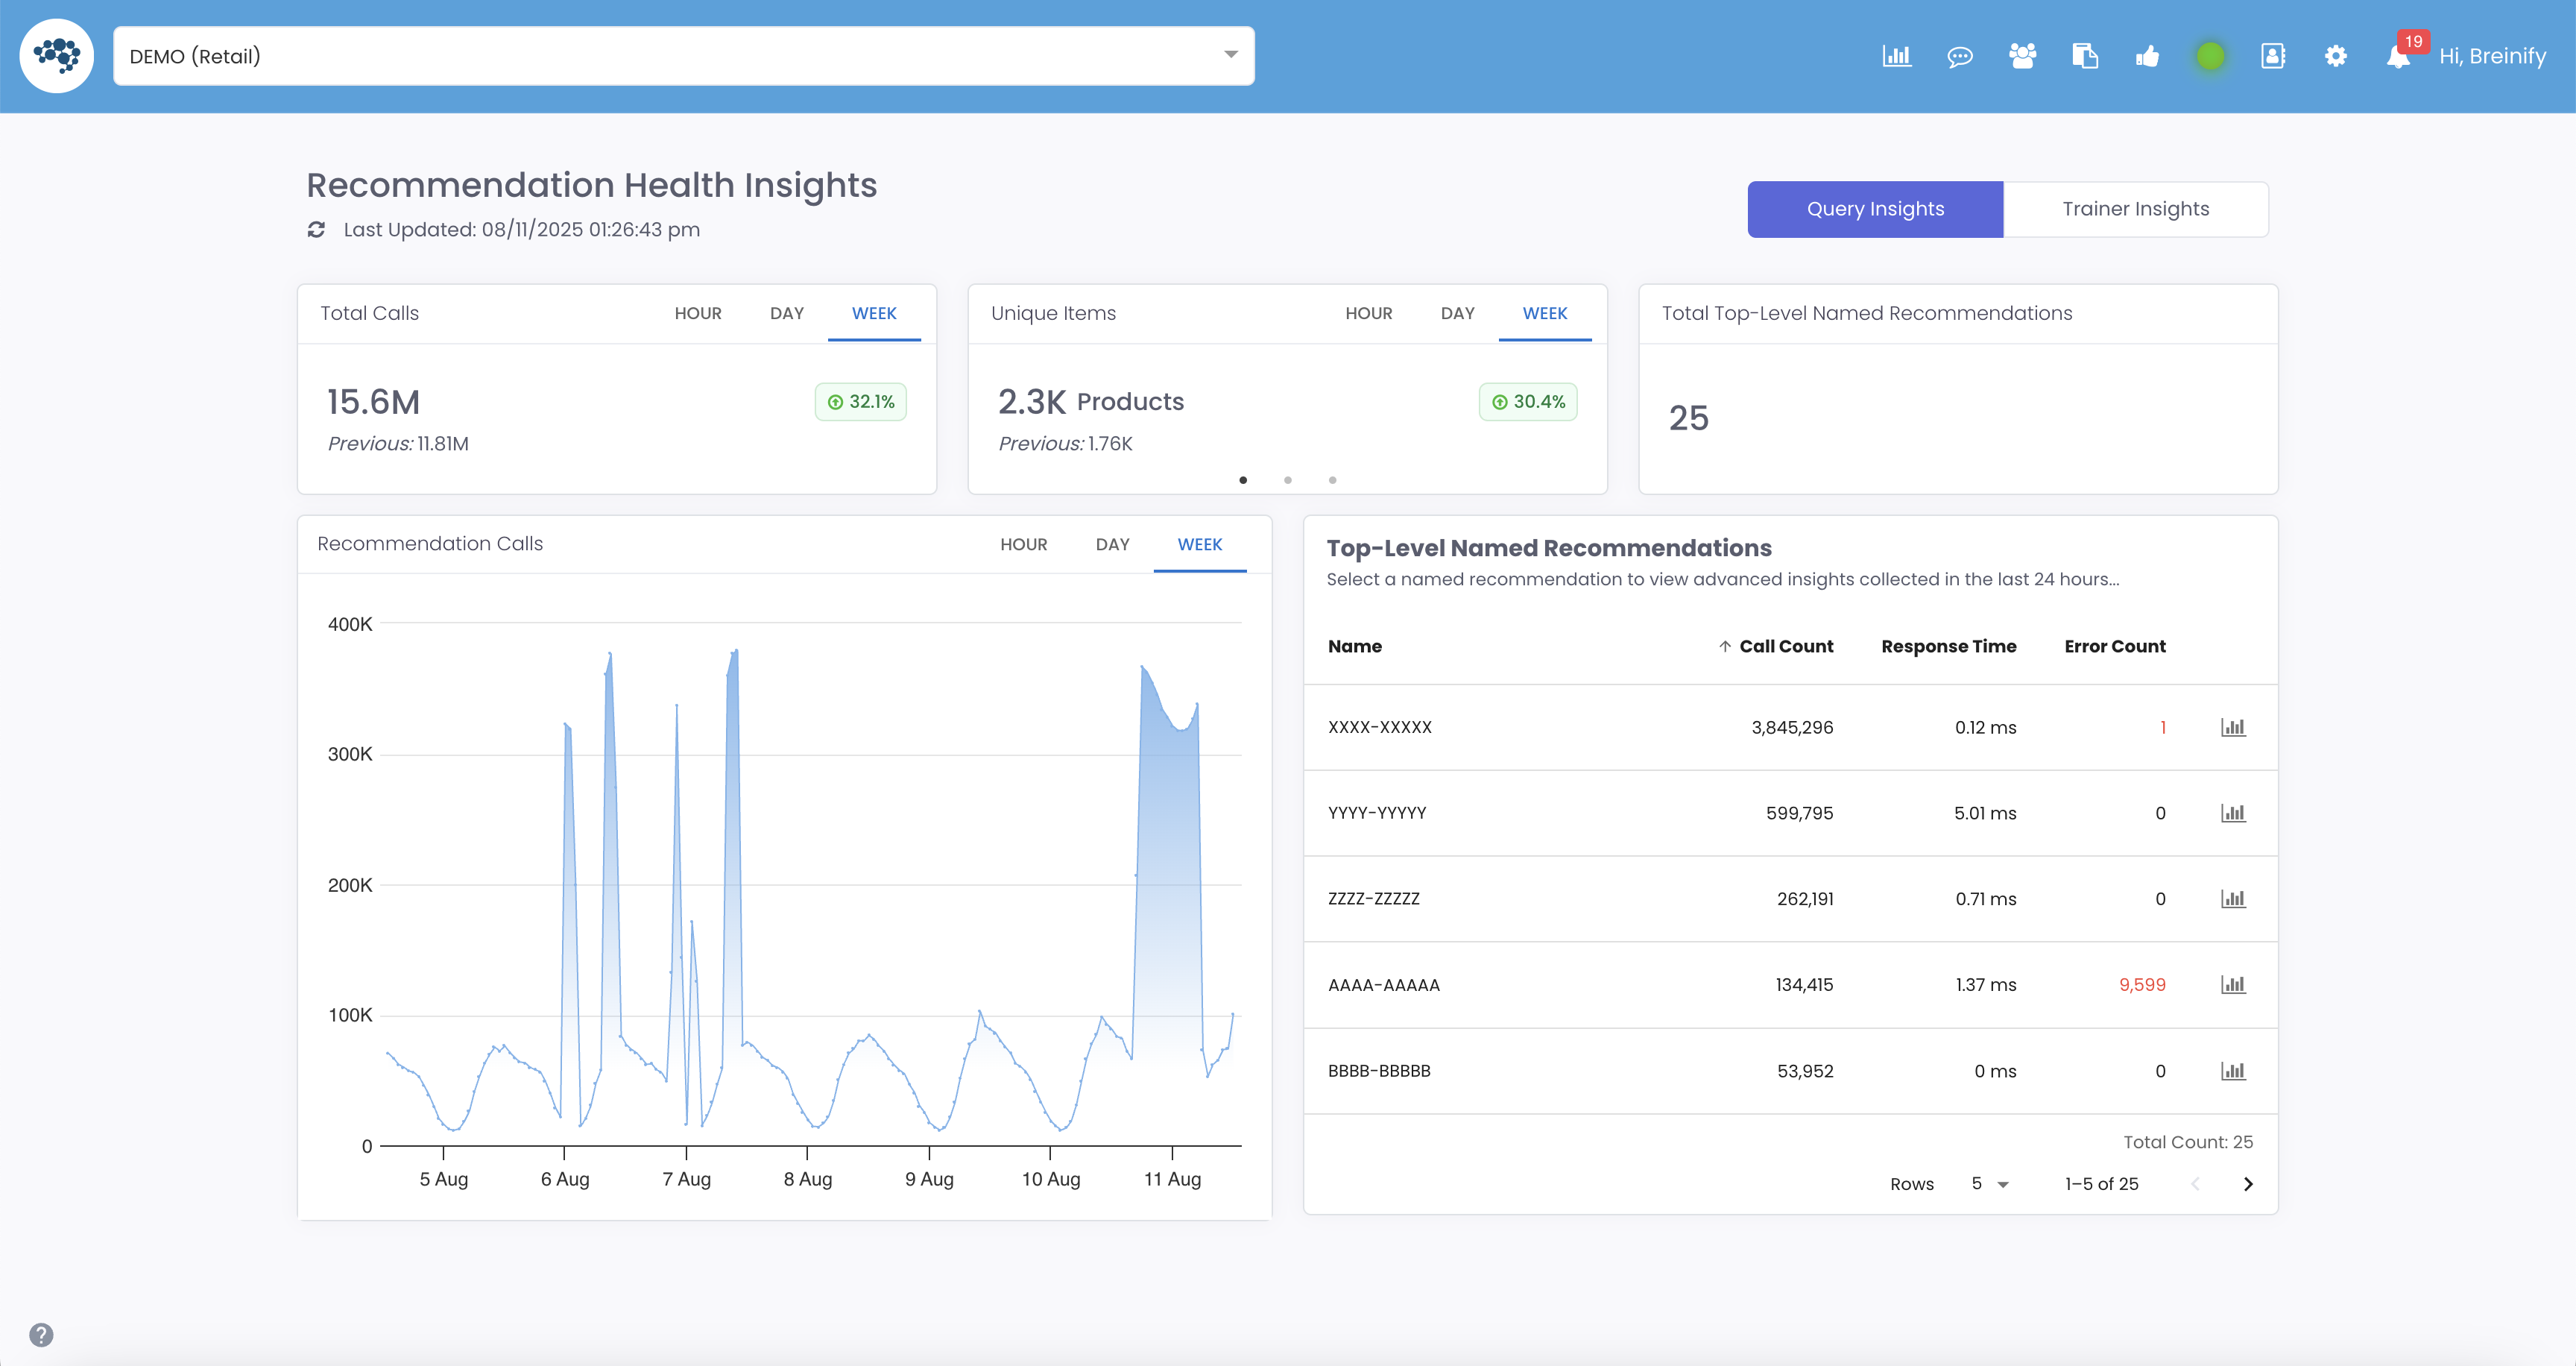Click the green status indicator in header
2576x1366 pixels.
[2210, 56]
